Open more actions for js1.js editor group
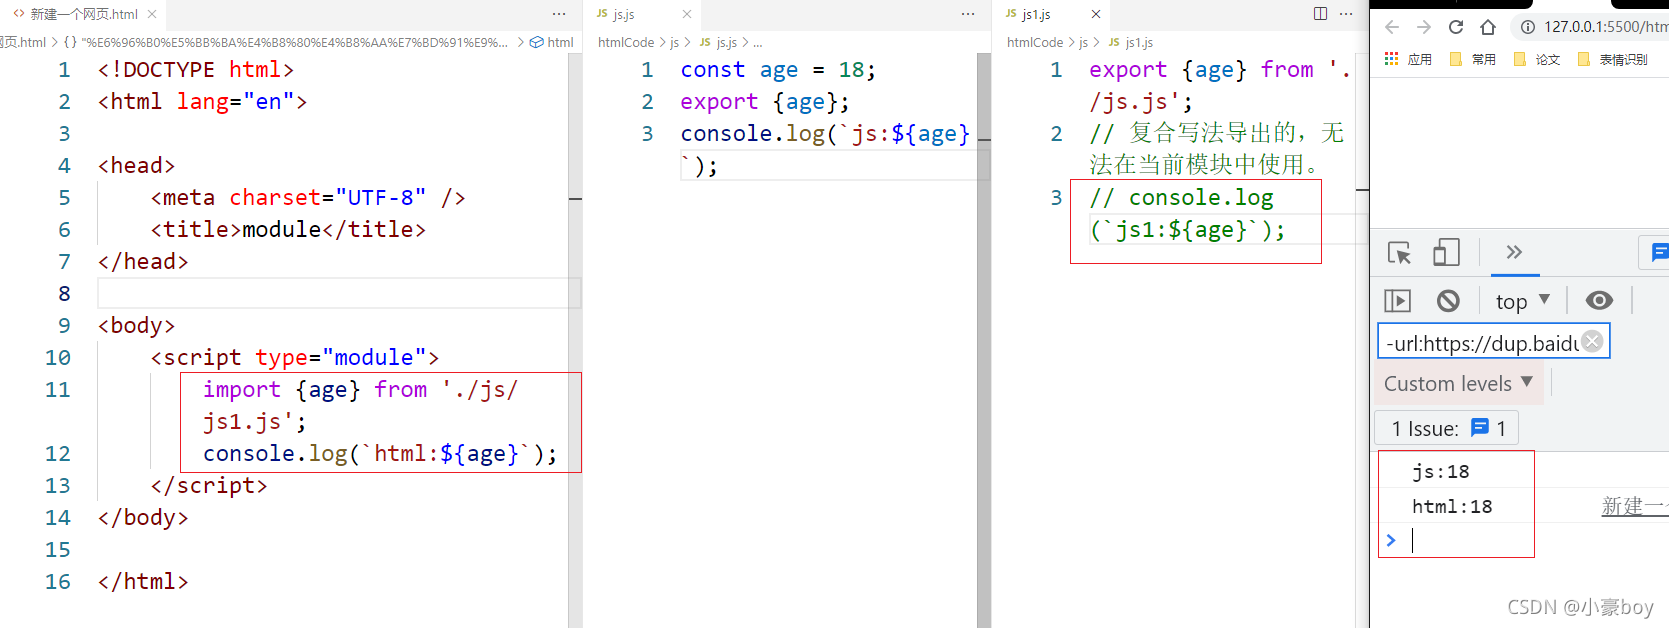 pos(1347,14)
